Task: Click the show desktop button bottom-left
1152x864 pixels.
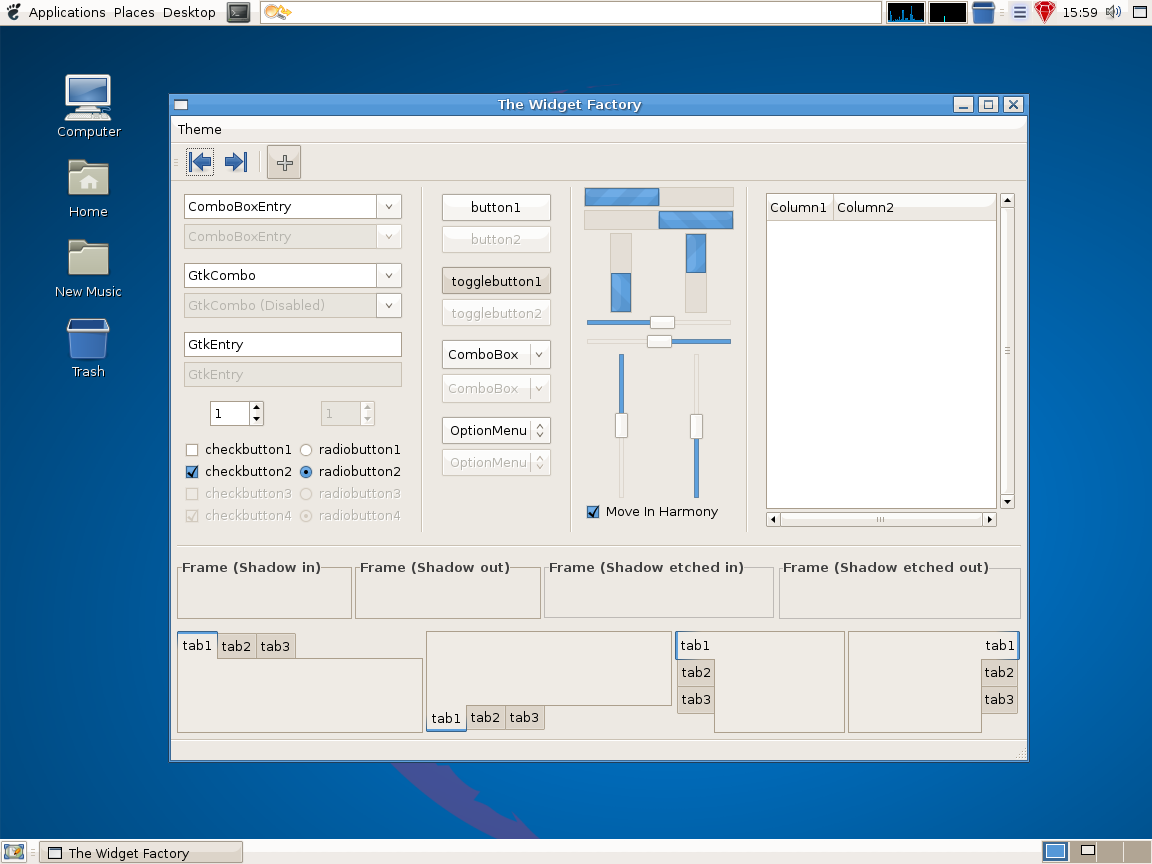Action: [x=14, y=852]
